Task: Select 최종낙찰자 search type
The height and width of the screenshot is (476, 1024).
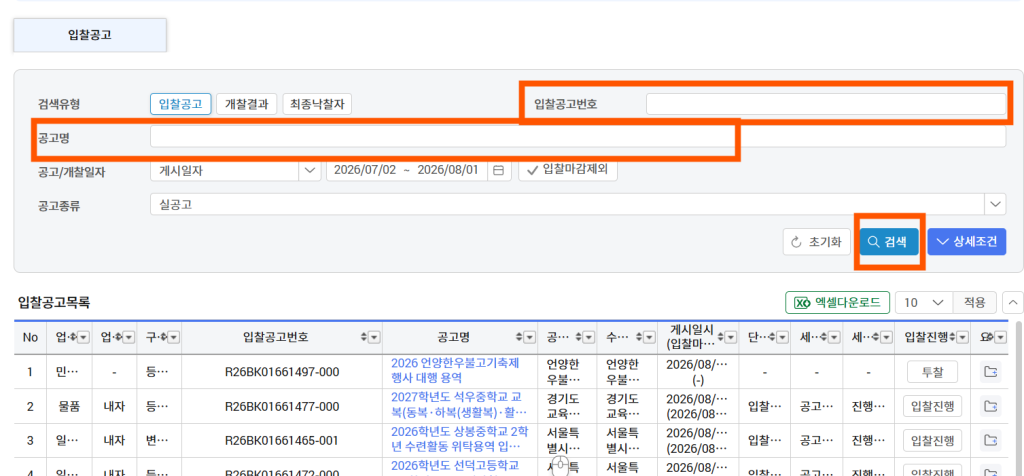Action: (317, 104)
